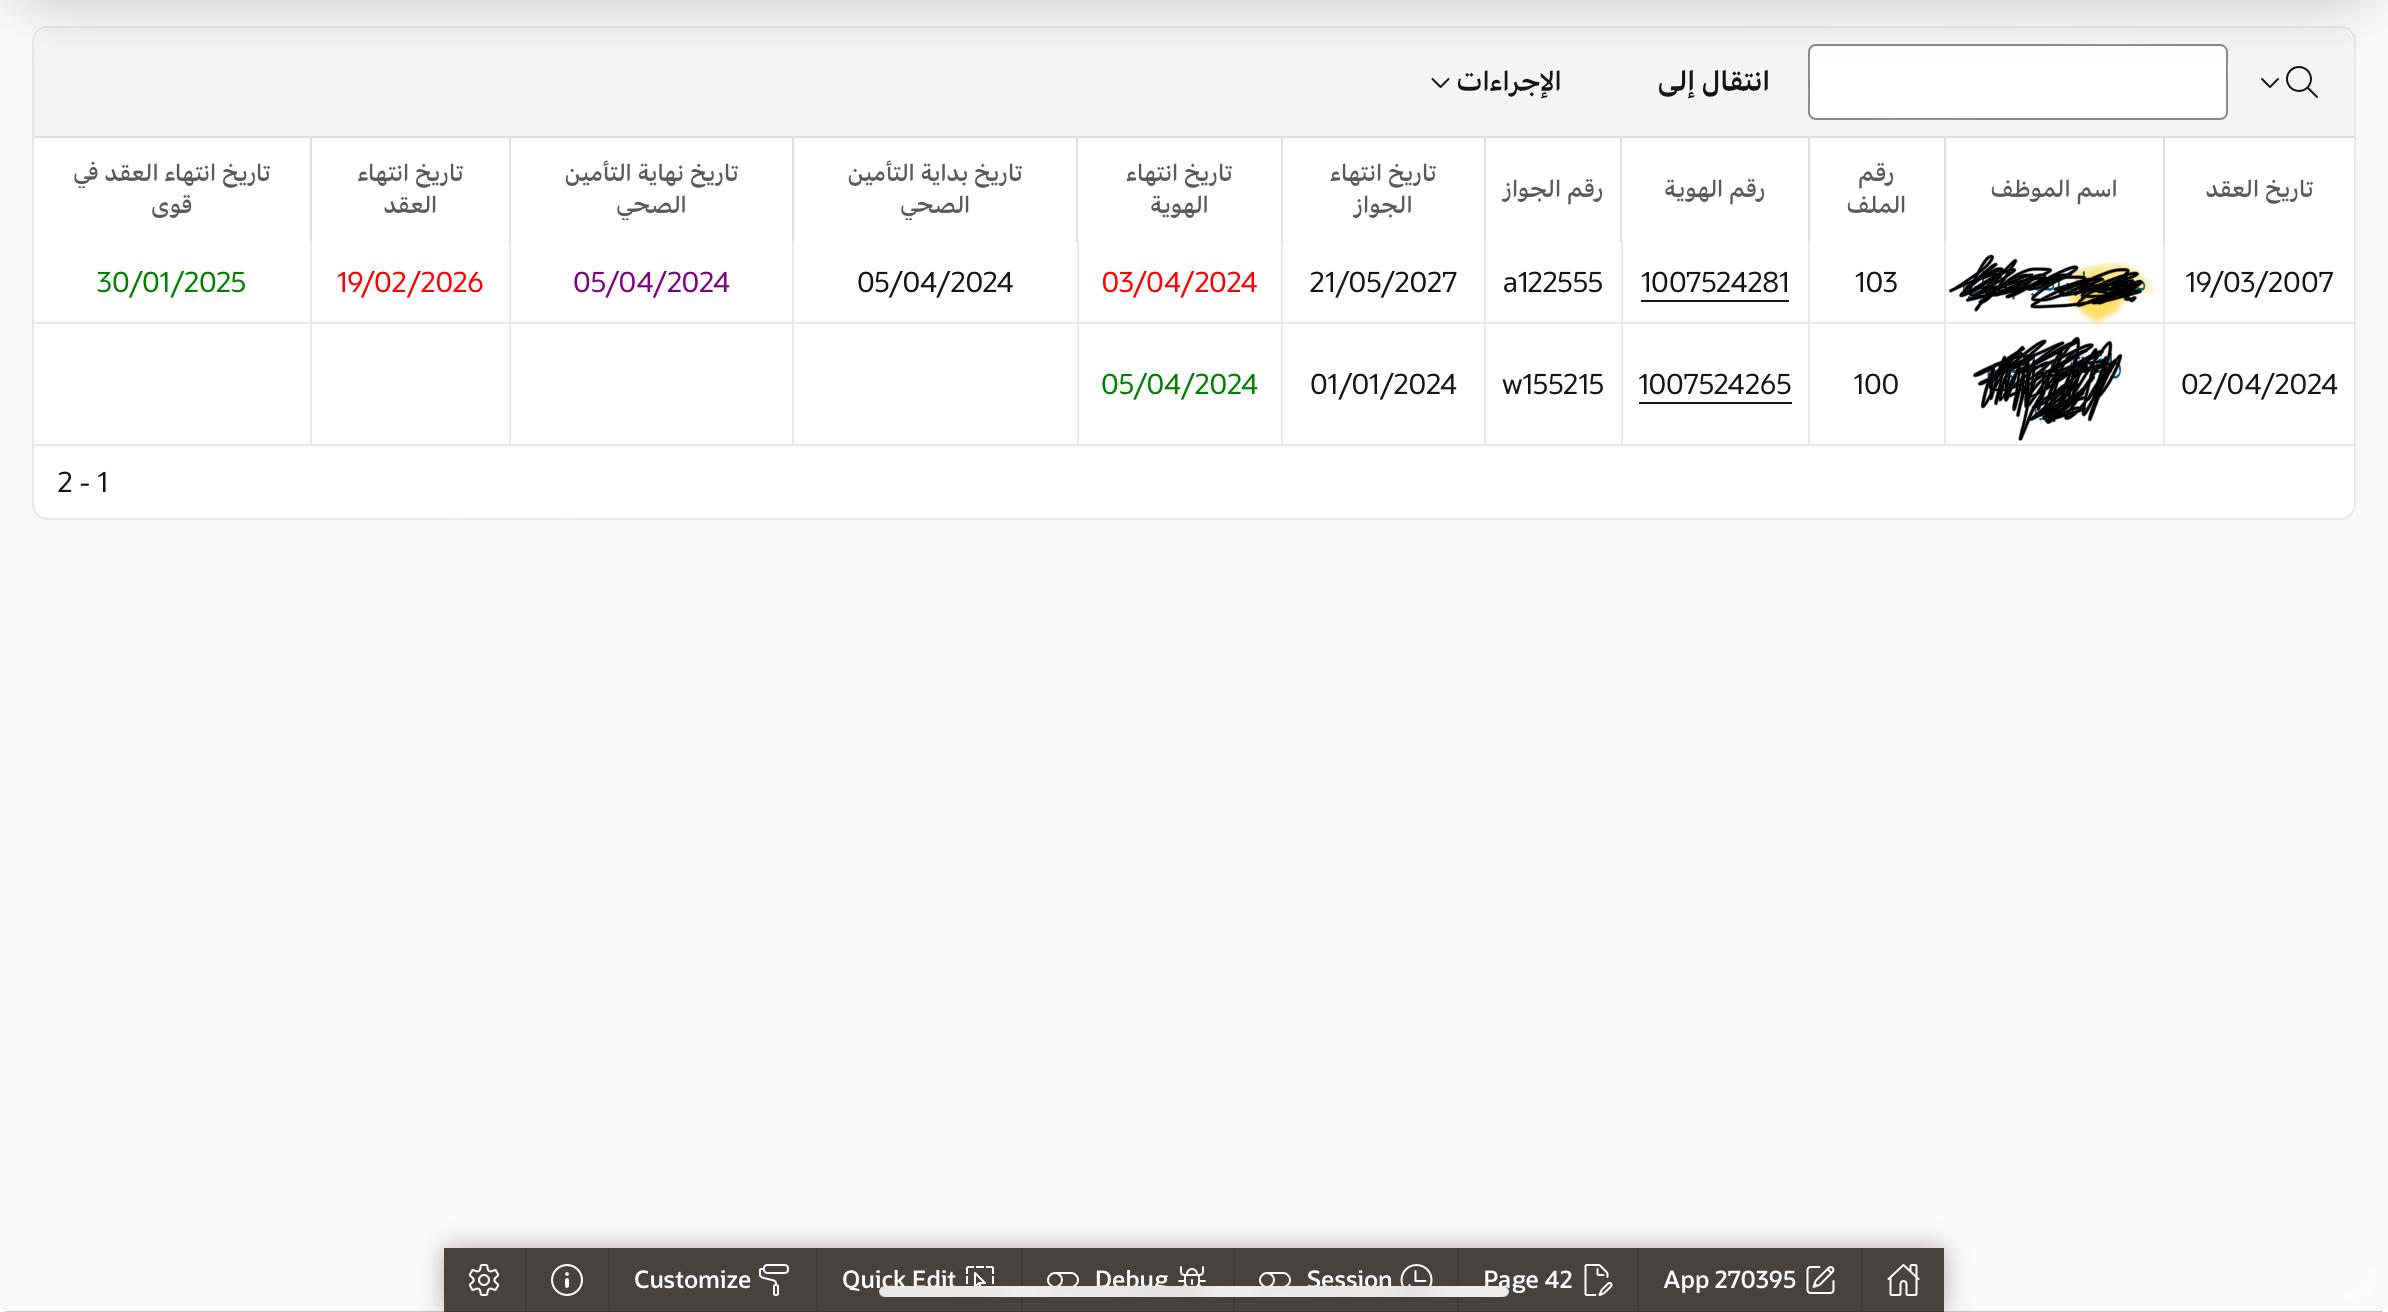Open the الإجراءات actions menu
This screenshot has width=2388, height=1312.
point(1496,82)
